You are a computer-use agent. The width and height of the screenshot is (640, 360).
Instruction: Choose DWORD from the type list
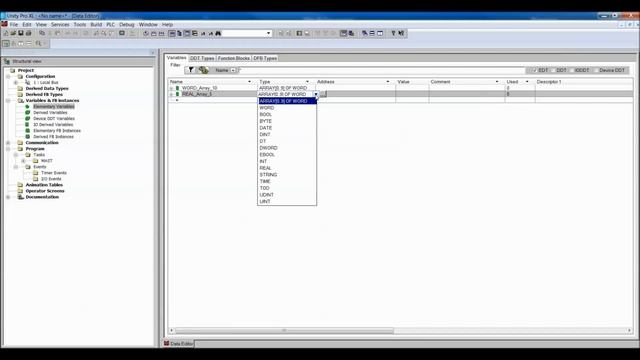pos(287,148)
